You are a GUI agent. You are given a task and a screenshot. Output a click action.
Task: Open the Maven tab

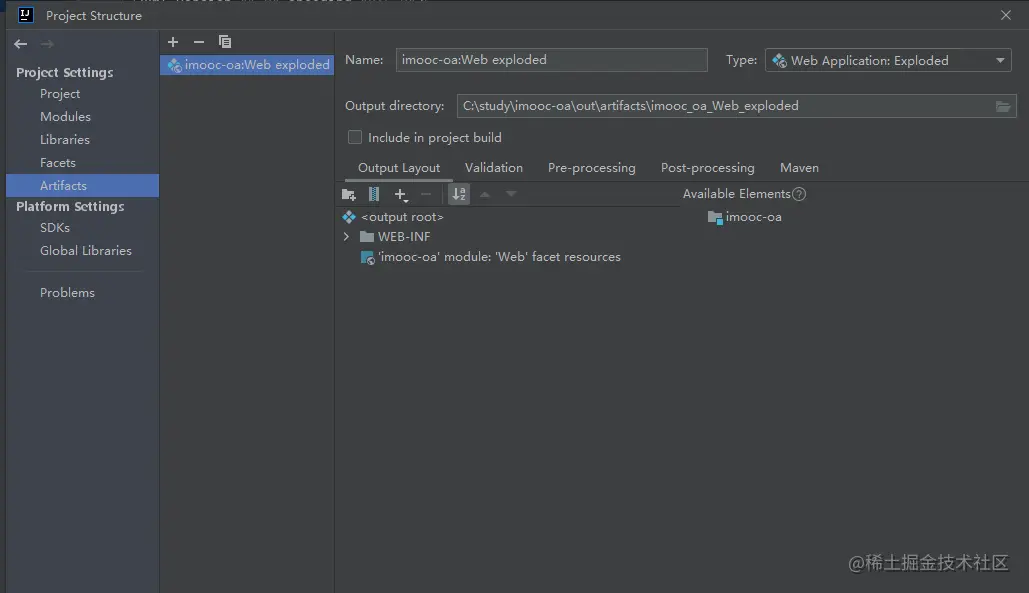coord(799,168)
